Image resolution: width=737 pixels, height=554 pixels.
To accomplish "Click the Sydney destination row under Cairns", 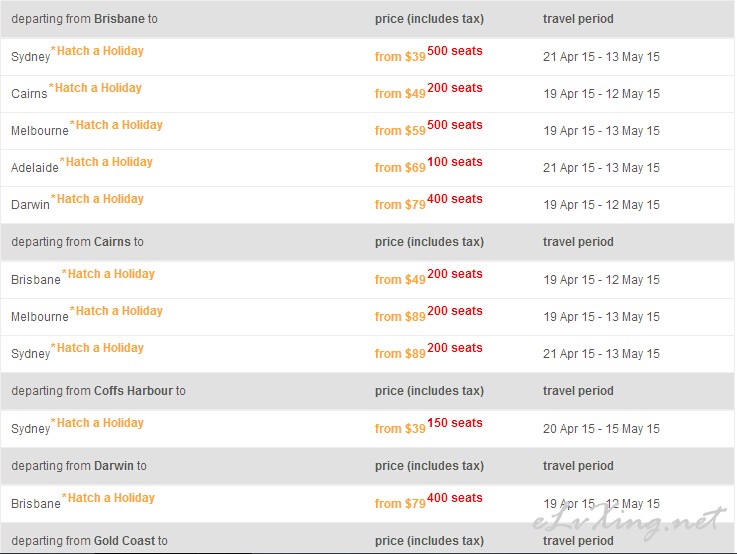I will [x=30, y=354].
